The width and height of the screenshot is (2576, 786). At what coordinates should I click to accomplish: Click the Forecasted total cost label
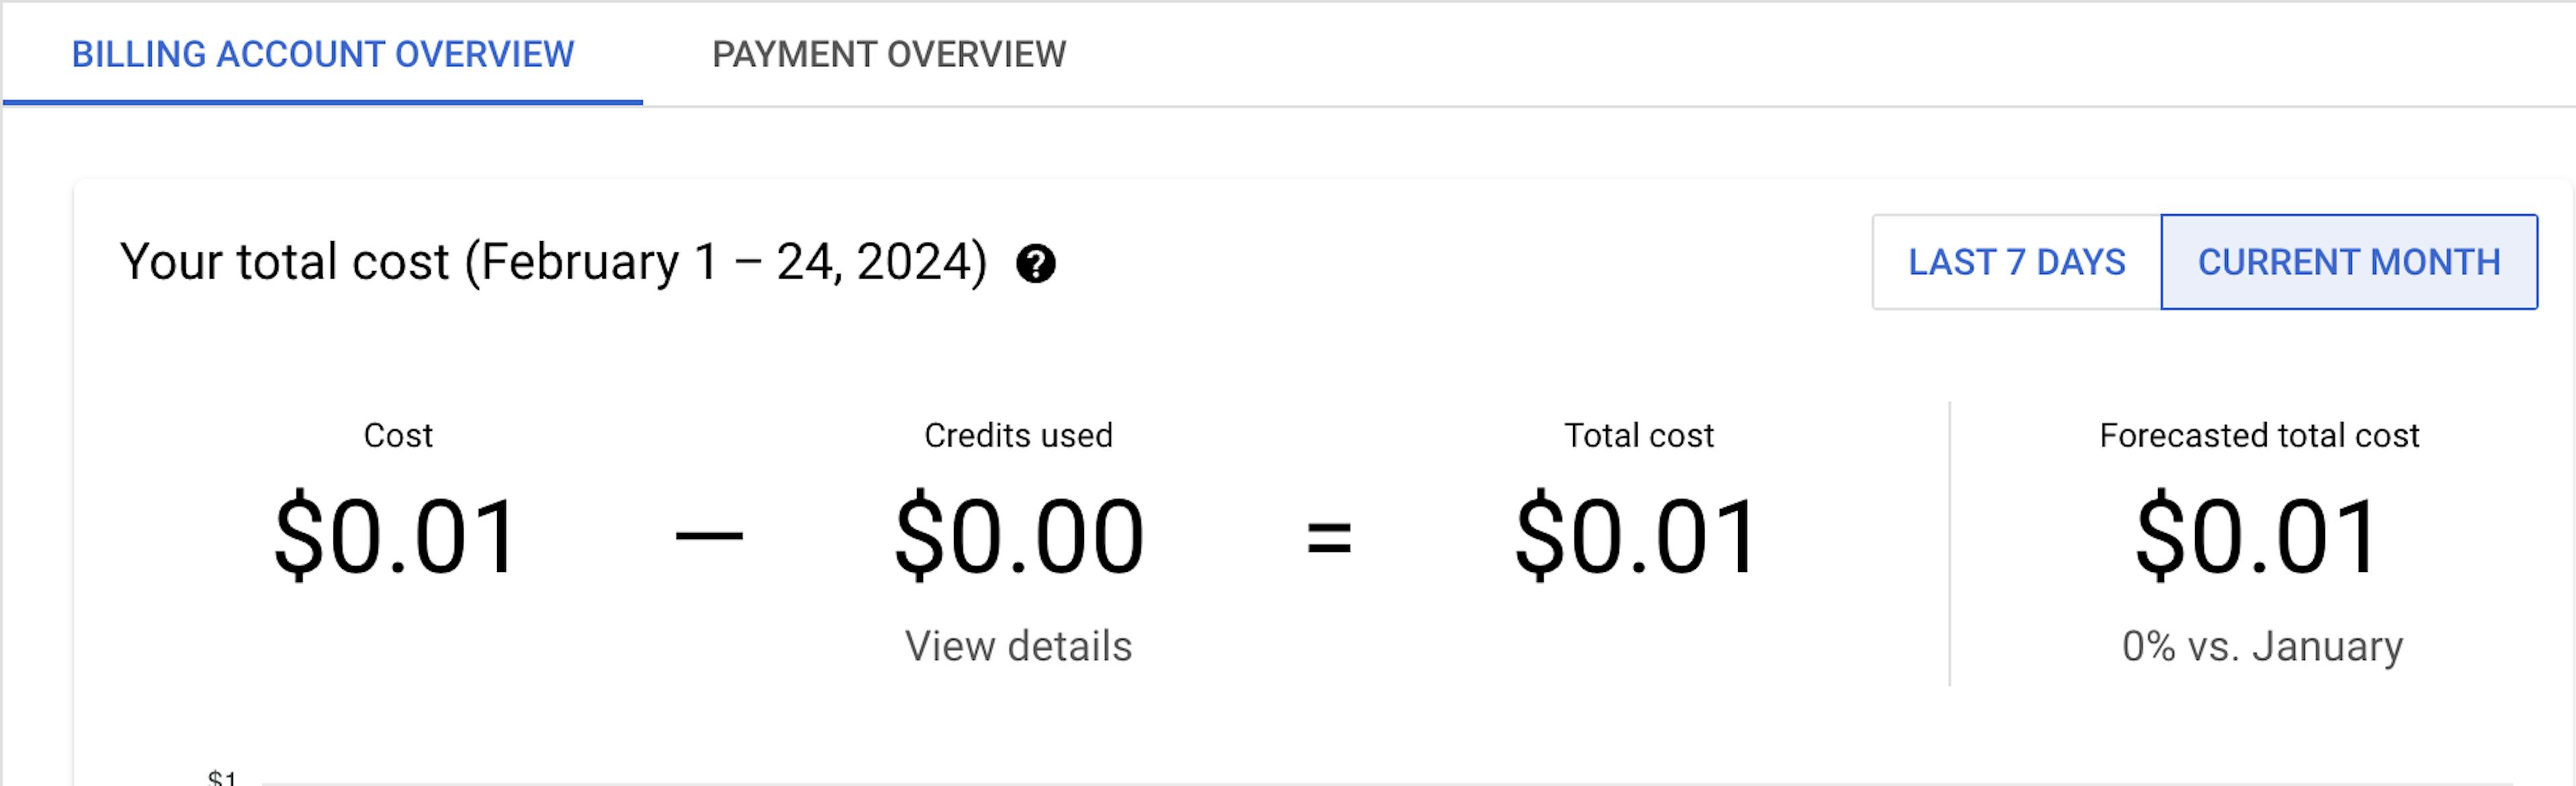pyautogui.click(x=2259, y=436)
